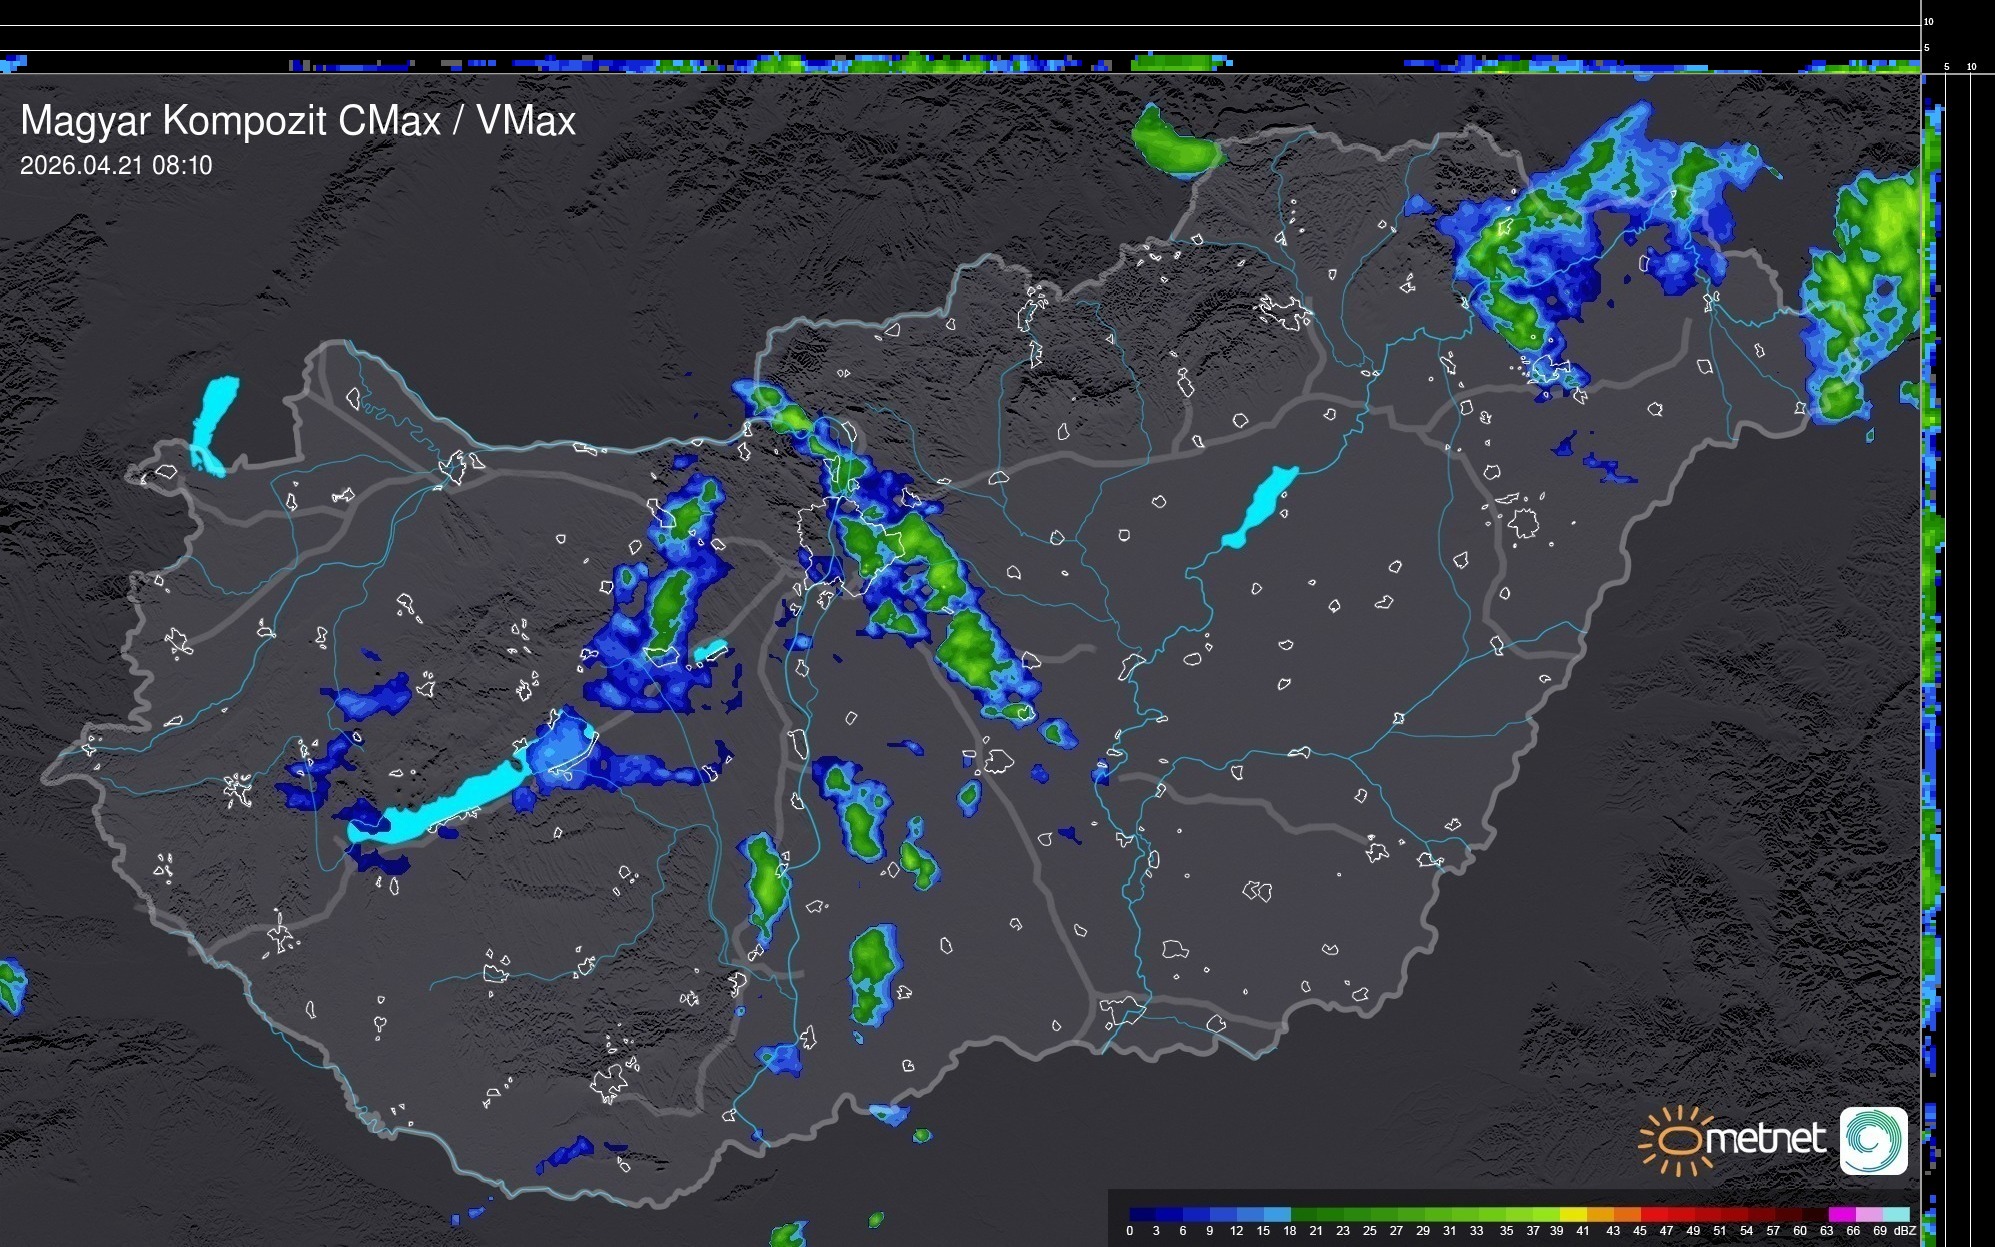Pick the yellow legend swatch at 39 dBZ
Screen dimensions: 1995x1247
coord(1572,1214)
